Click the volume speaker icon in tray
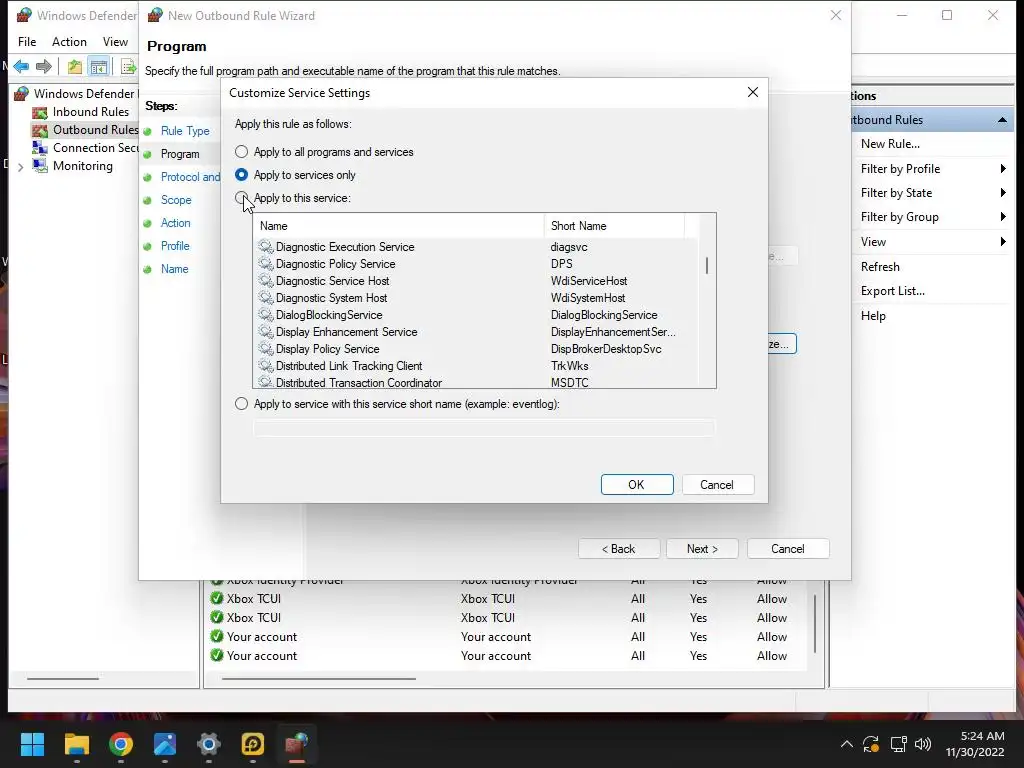1024x768 pixels. [923, 744]
